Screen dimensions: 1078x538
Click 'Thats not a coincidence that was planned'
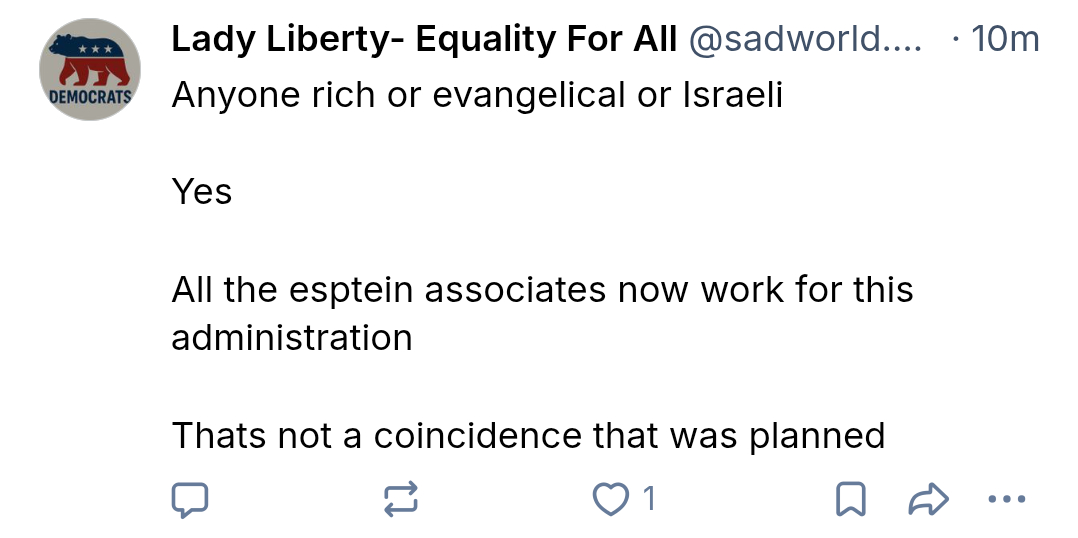click(528, 436)
